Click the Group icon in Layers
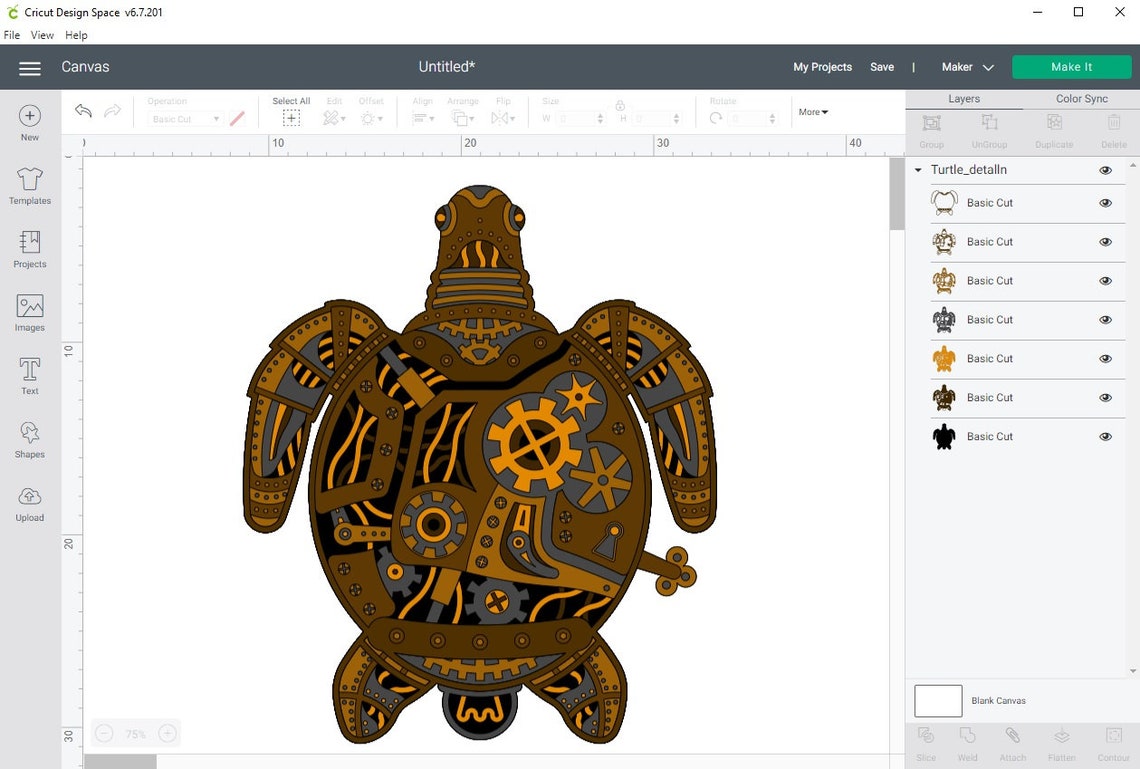The width and height of the screenshot is (1140, 769). (x=931, y=123)
